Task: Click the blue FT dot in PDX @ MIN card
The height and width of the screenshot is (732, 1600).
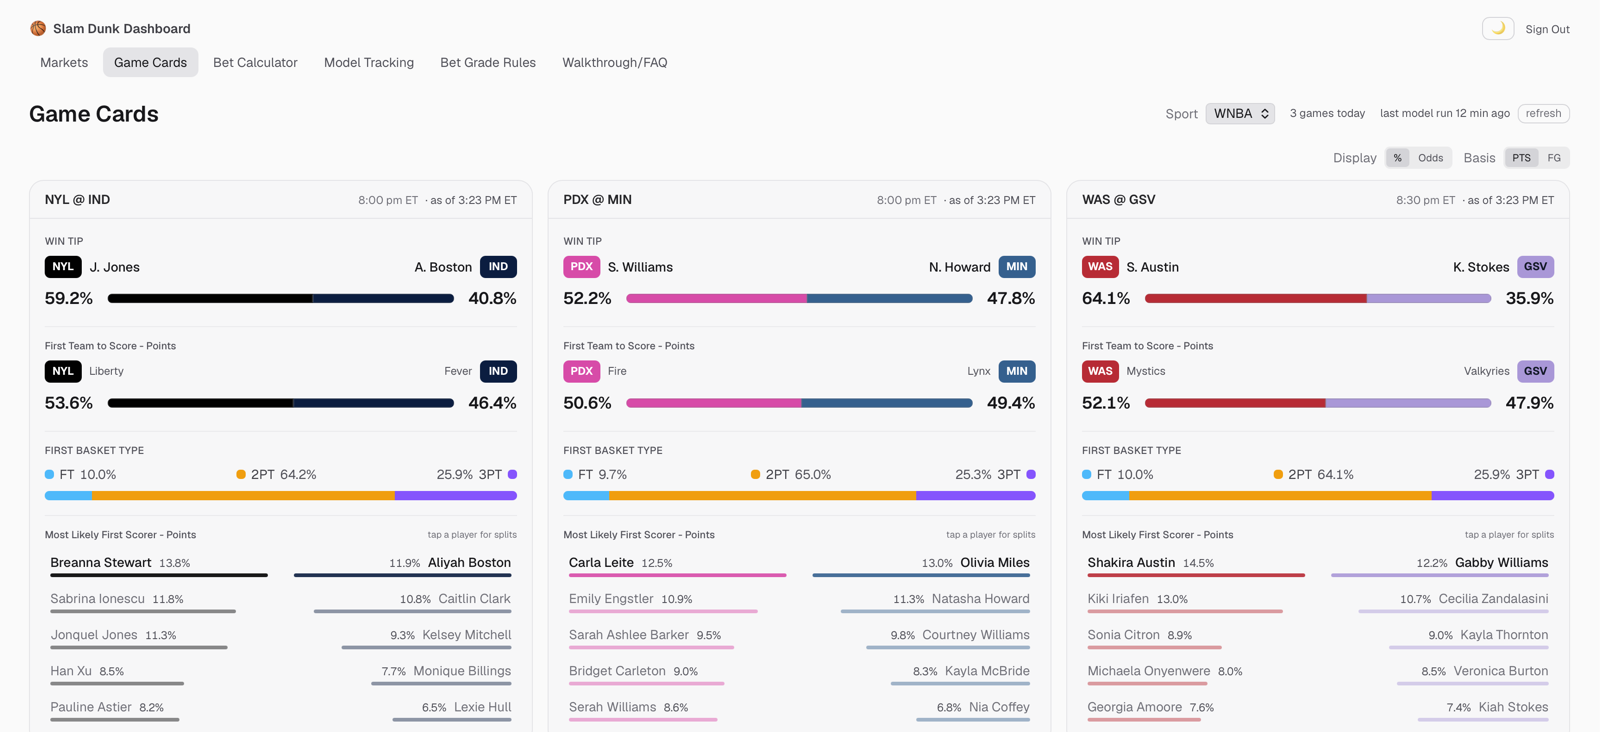Action: [568, 474]
